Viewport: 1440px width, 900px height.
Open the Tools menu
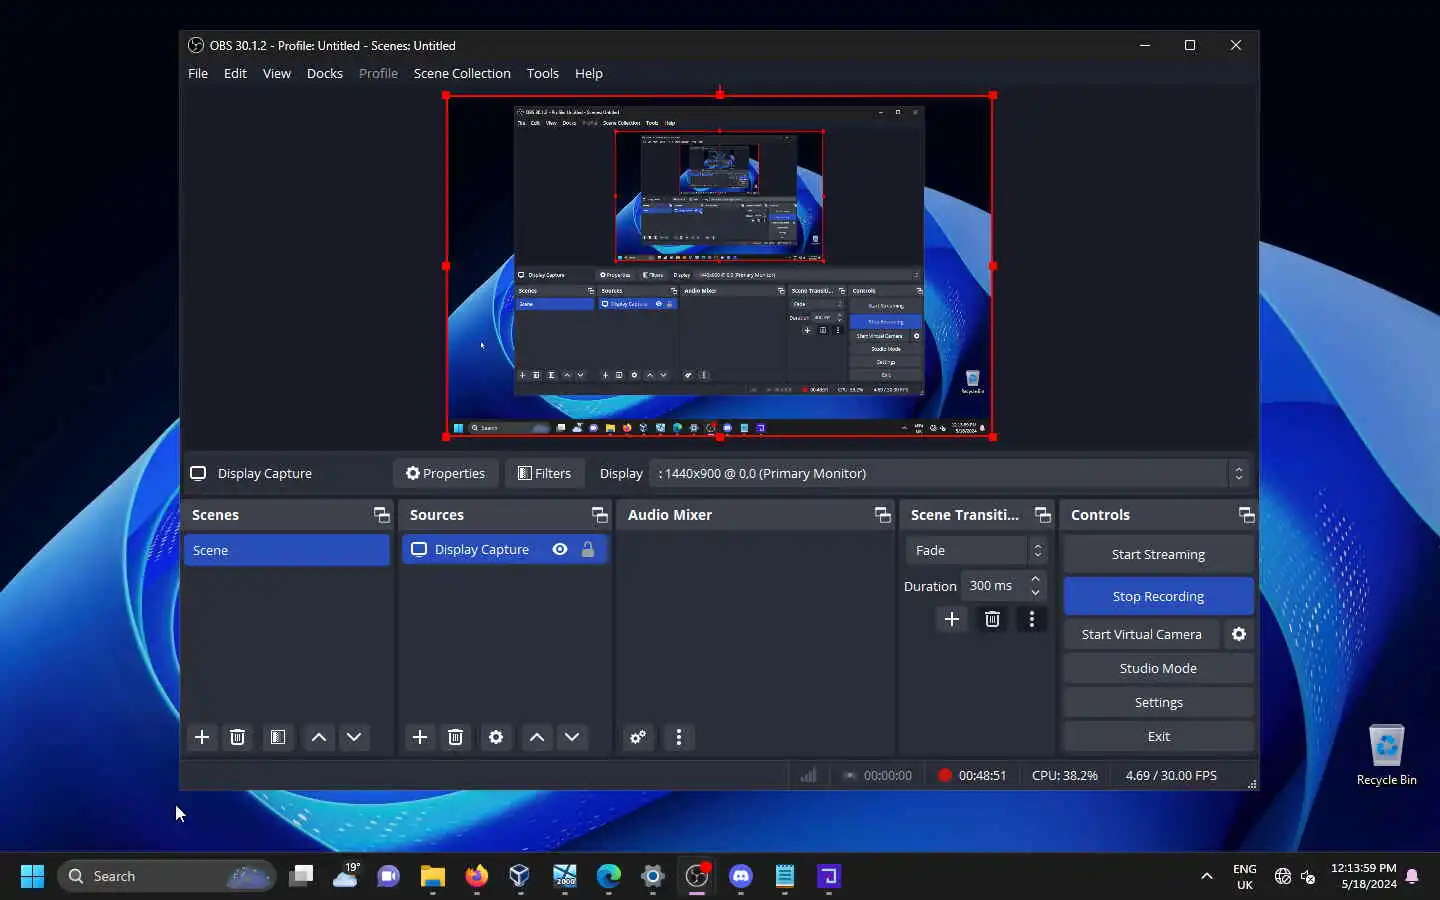click(x=543, y=73)
